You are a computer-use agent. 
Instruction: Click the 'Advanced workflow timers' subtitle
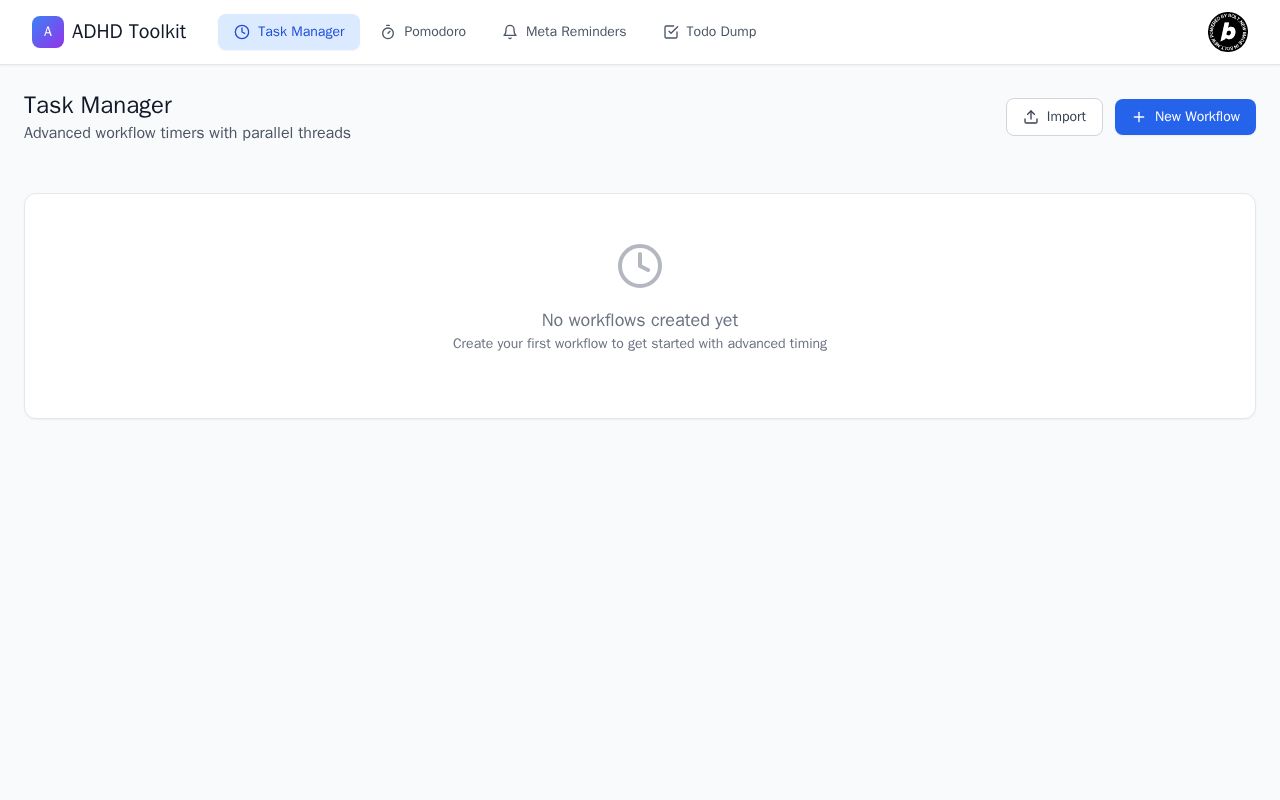[x=187, y=133]
